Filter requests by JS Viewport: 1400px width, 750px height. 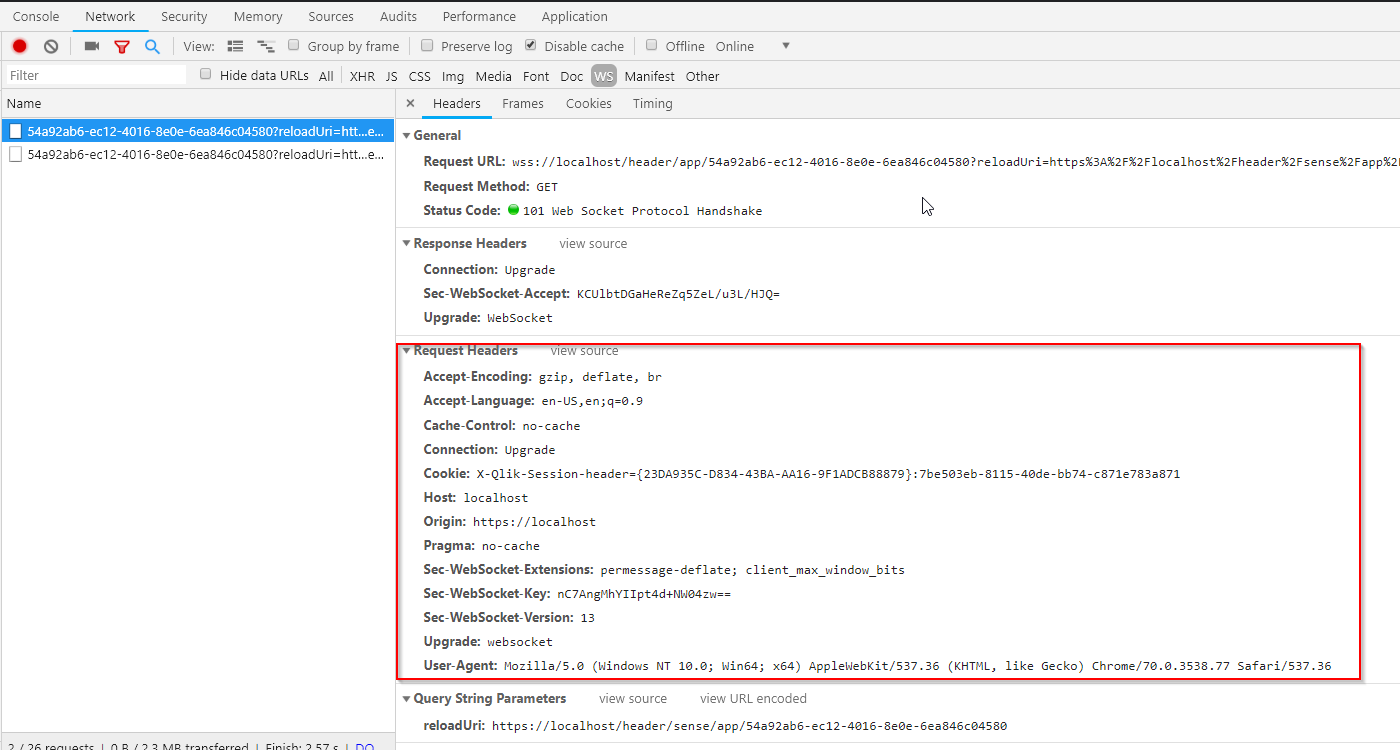[x=391, y=76]
